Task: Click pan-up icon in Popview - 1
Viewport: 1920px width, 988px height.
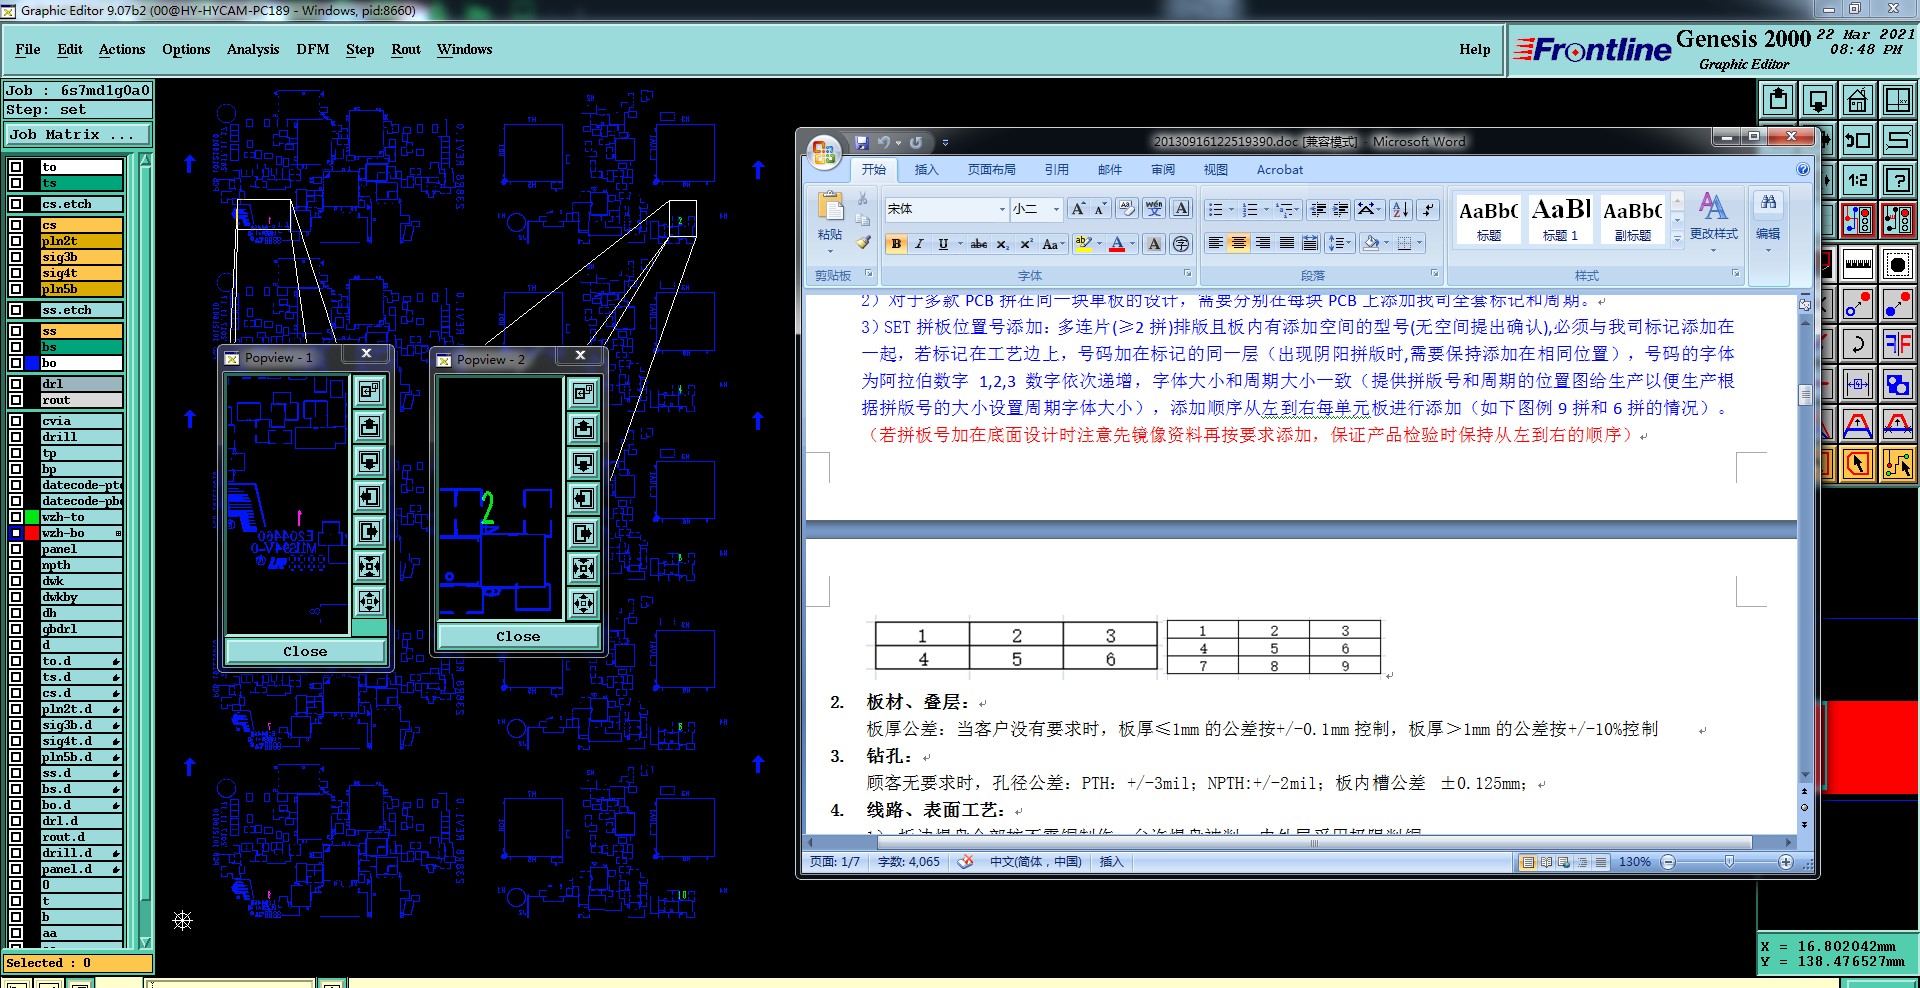Action: (x=369, y=427)
